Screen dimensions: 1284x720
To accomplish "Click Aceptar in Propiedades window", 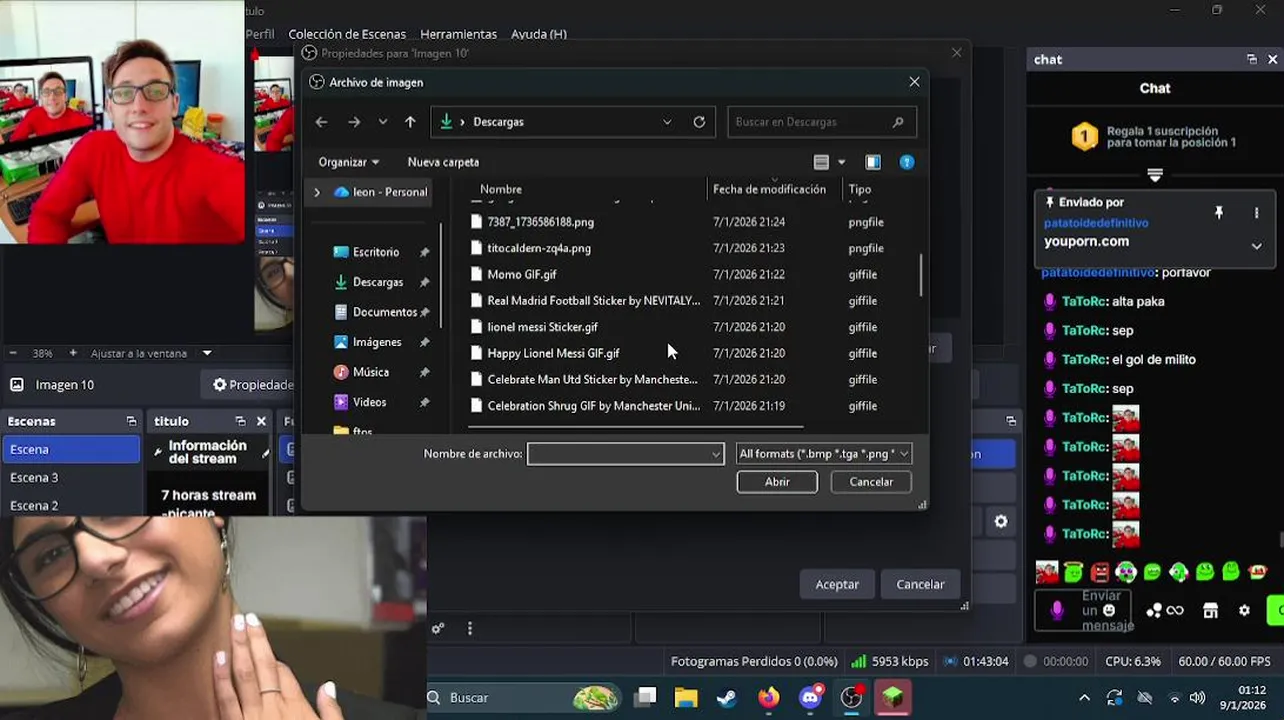I will pos(837,584).
